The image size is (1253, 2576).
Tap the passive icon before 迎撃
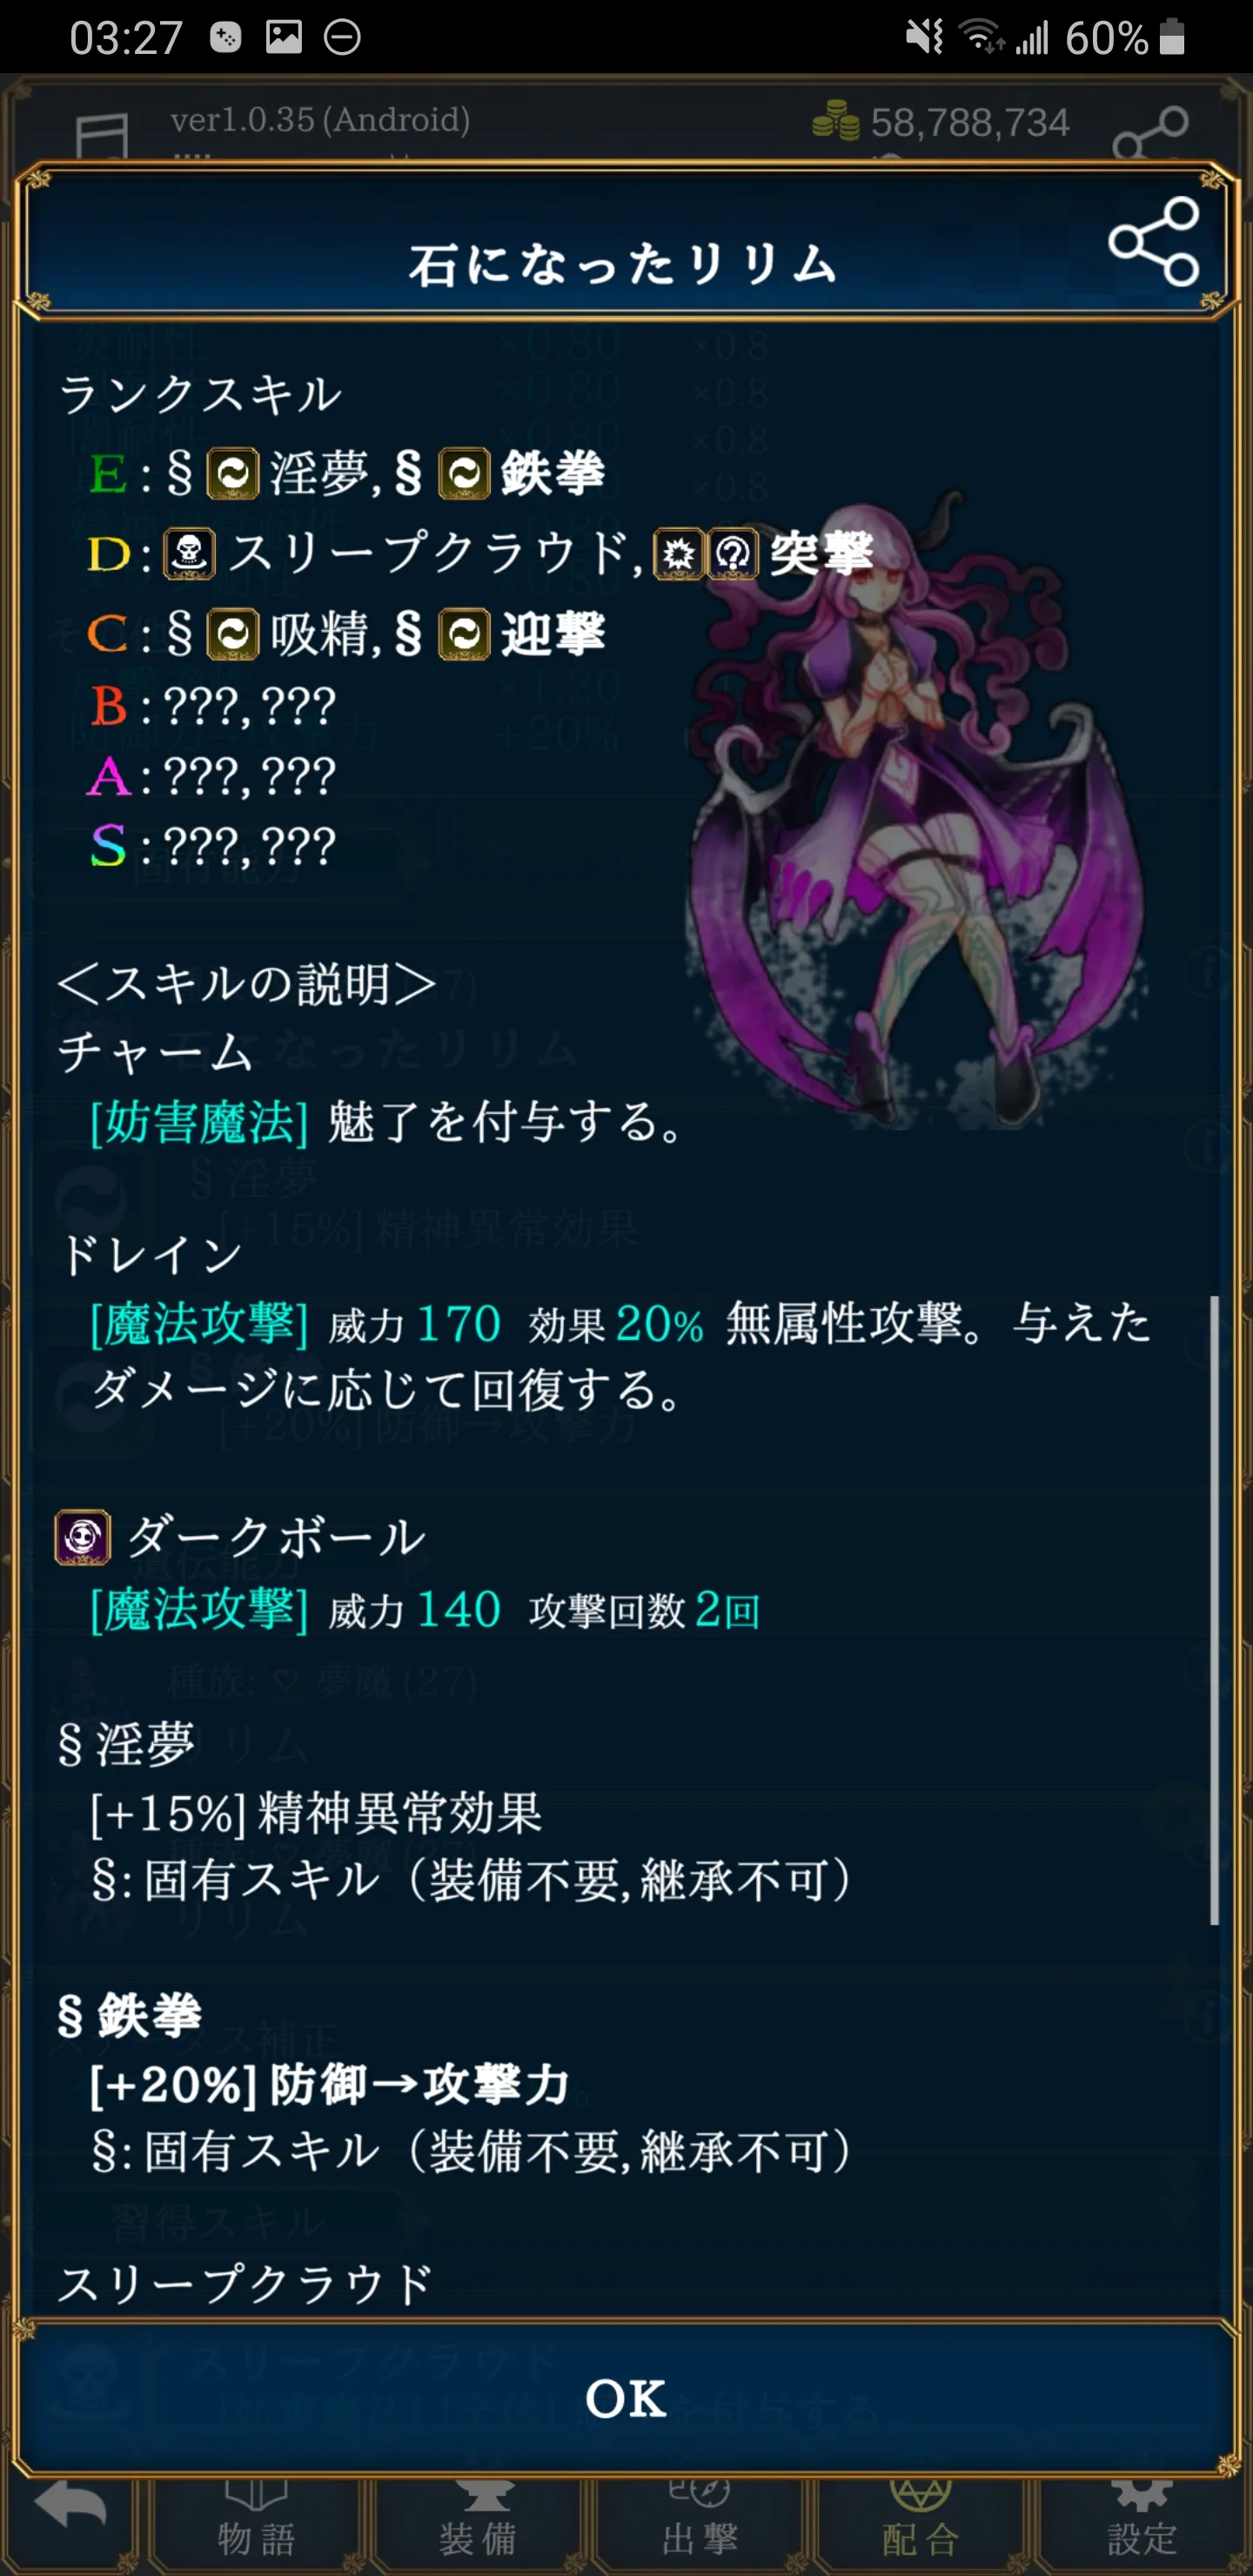tap(465, 634)
